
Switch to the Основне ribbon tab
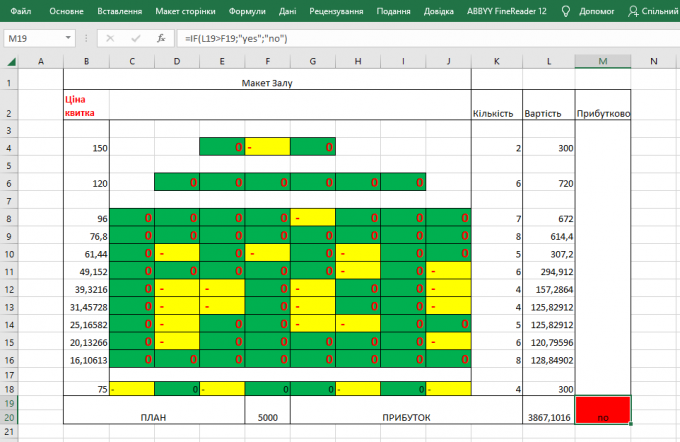[x=66, y=11]
